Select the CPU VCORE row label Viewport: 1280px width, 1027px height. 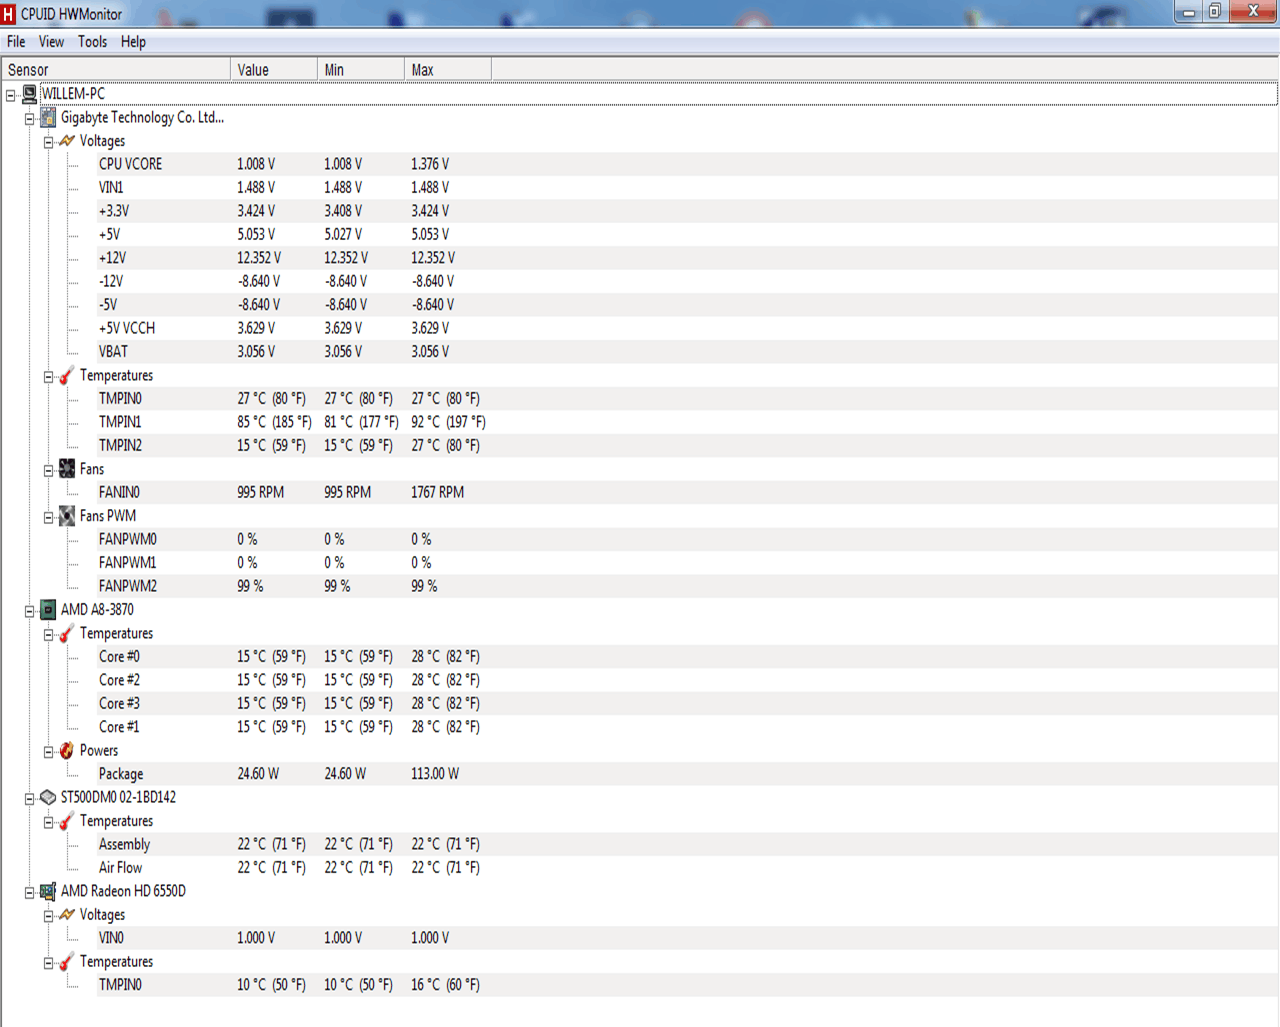click(x=130, y=164)
